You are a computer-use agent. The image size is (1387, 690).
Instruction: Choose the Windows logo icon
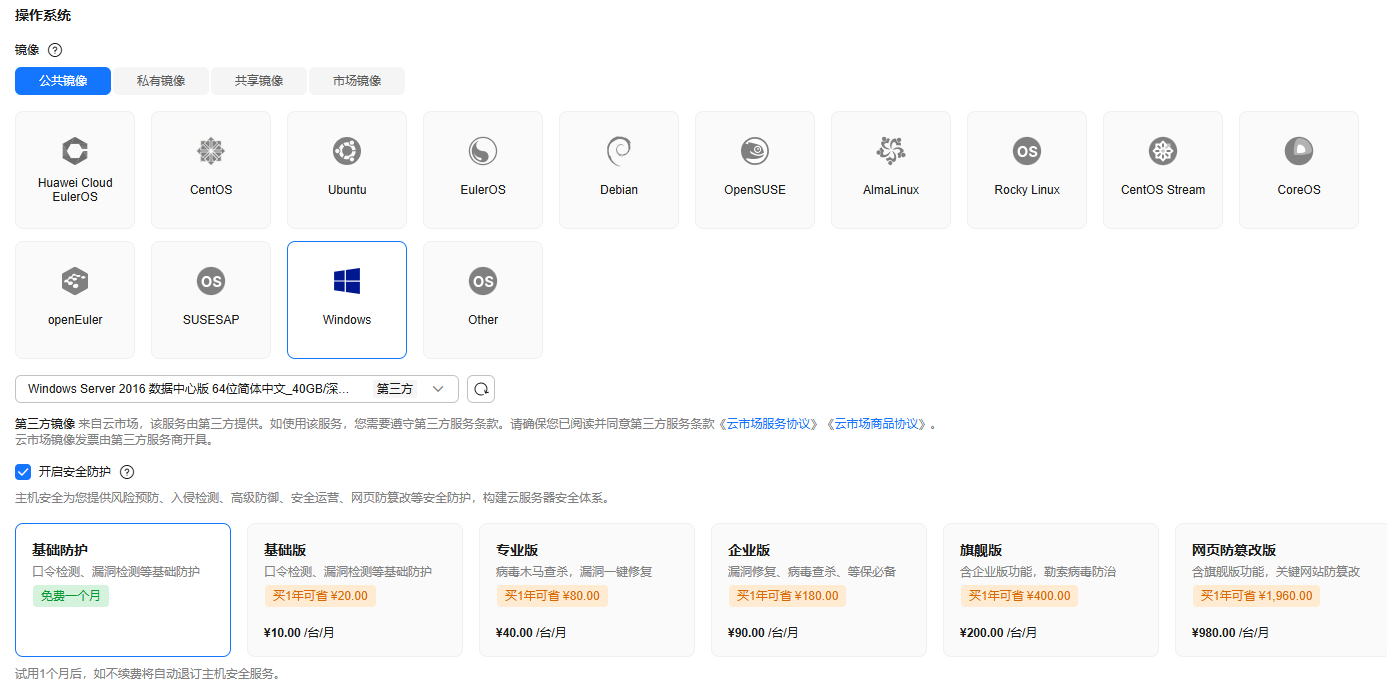click(x=347, y=281)
